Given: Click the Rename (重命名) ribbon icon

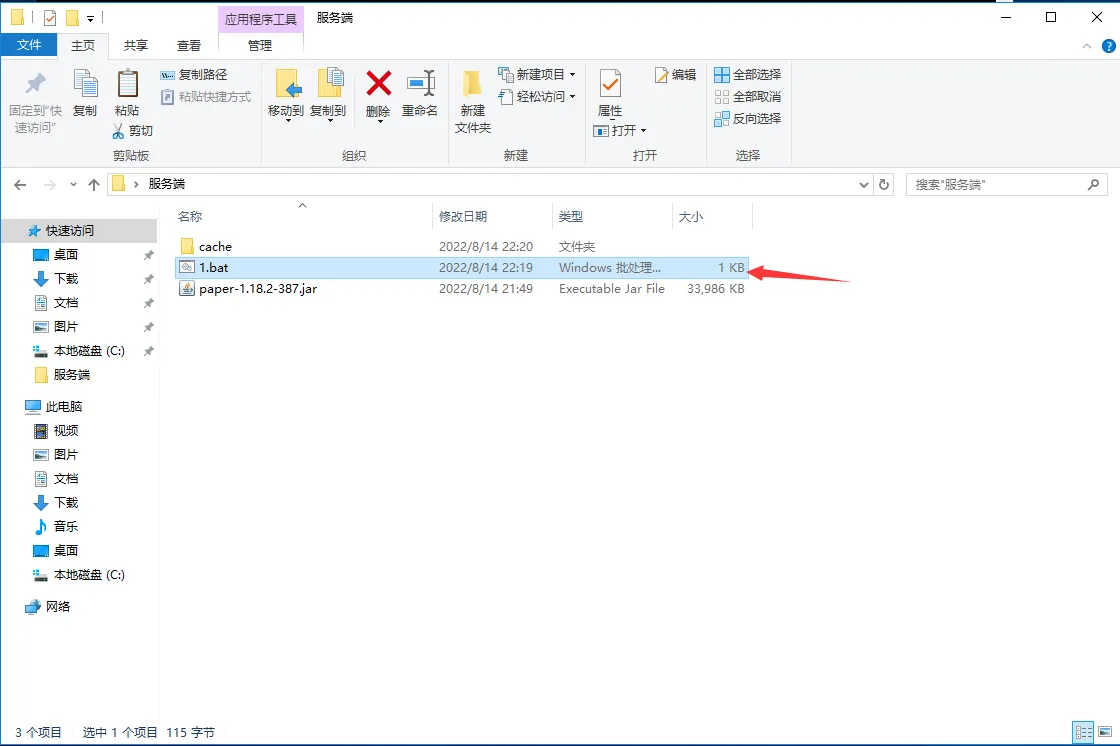Looking at the screenshot, I should (x=420, y=85).
